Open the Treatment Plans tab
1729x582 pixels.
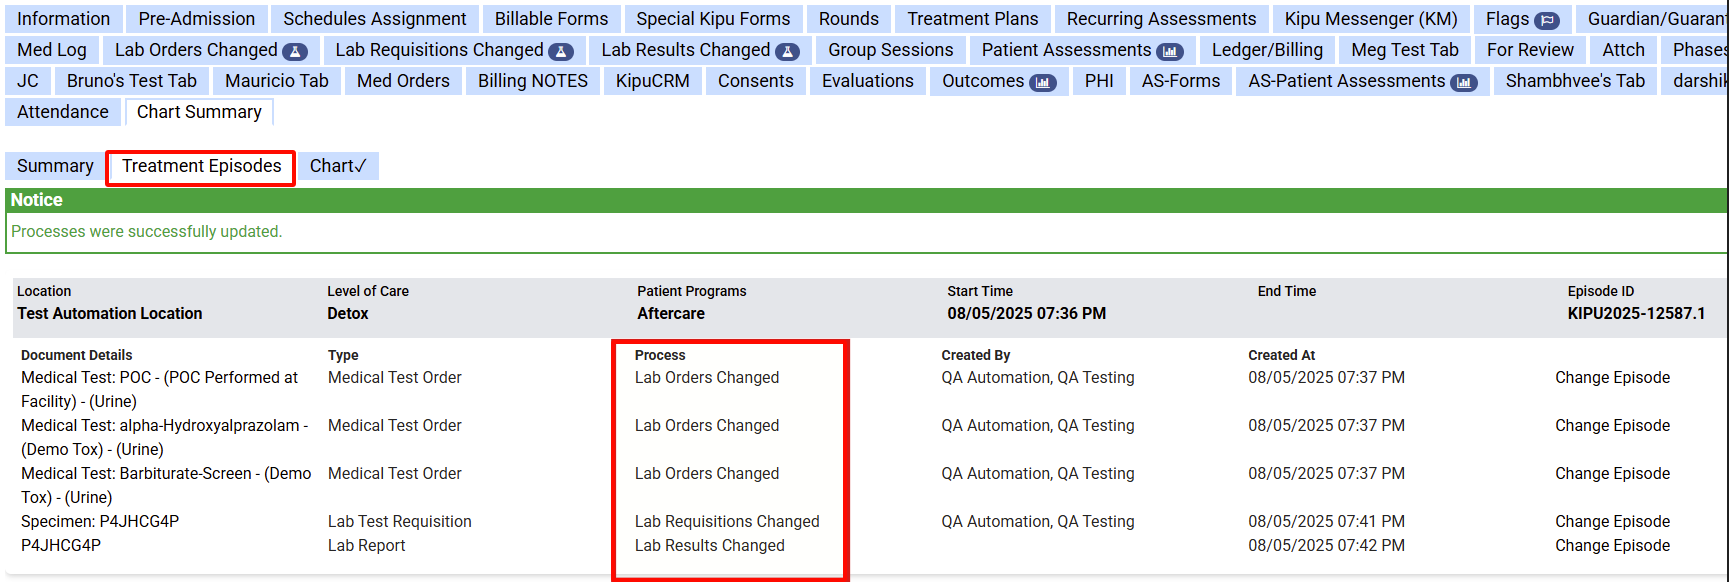point(972,19)
